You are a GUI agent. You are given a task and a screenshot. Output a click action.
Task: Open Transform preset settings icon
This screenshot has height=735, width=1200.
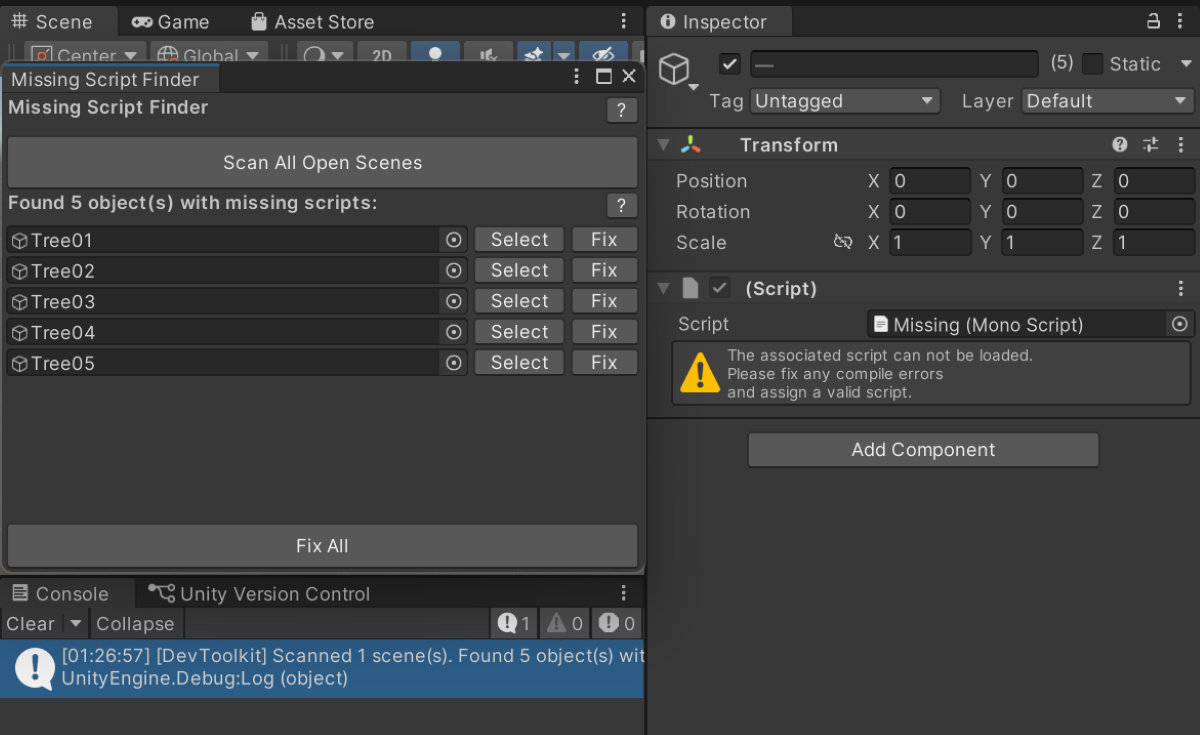pos(1151,145)
